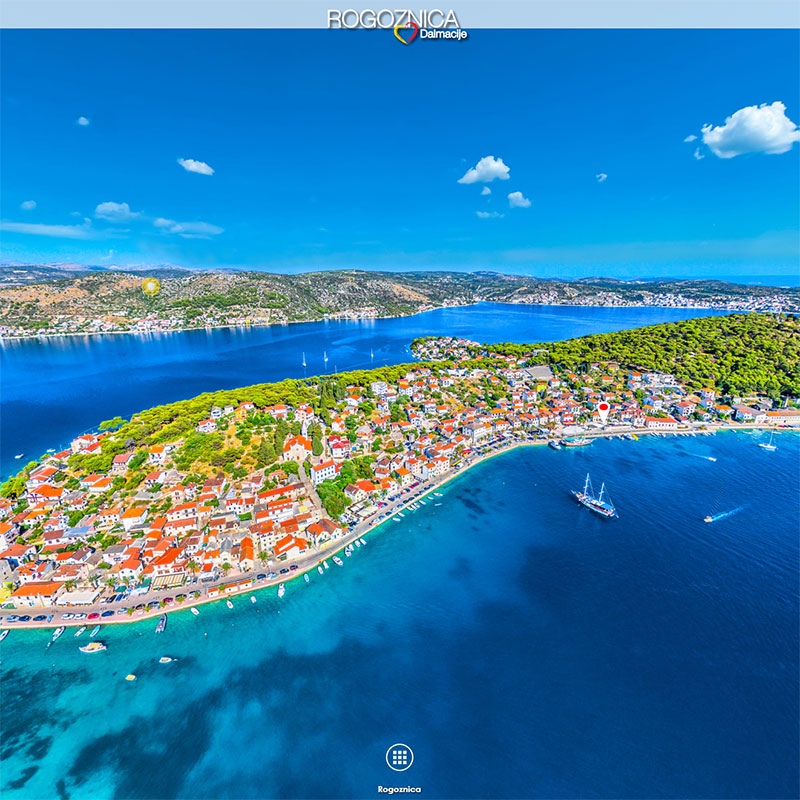Click the large white cloud at top right
Viewport: 800px width, 800px height.
pyautogui.click(x=751, y=130)
